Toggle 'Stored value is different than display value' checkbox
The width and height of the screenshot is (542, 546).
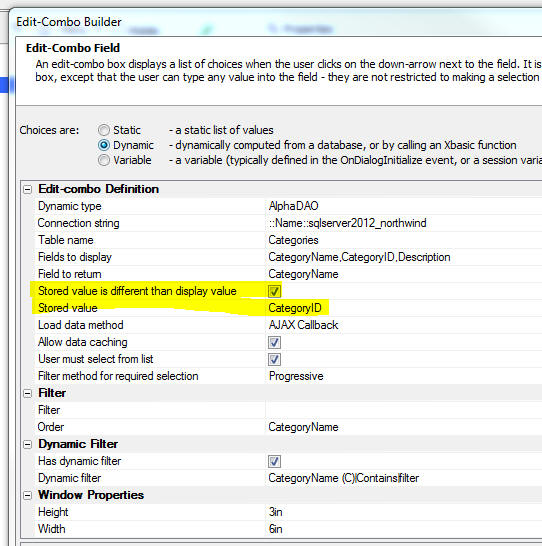(274, 291)
